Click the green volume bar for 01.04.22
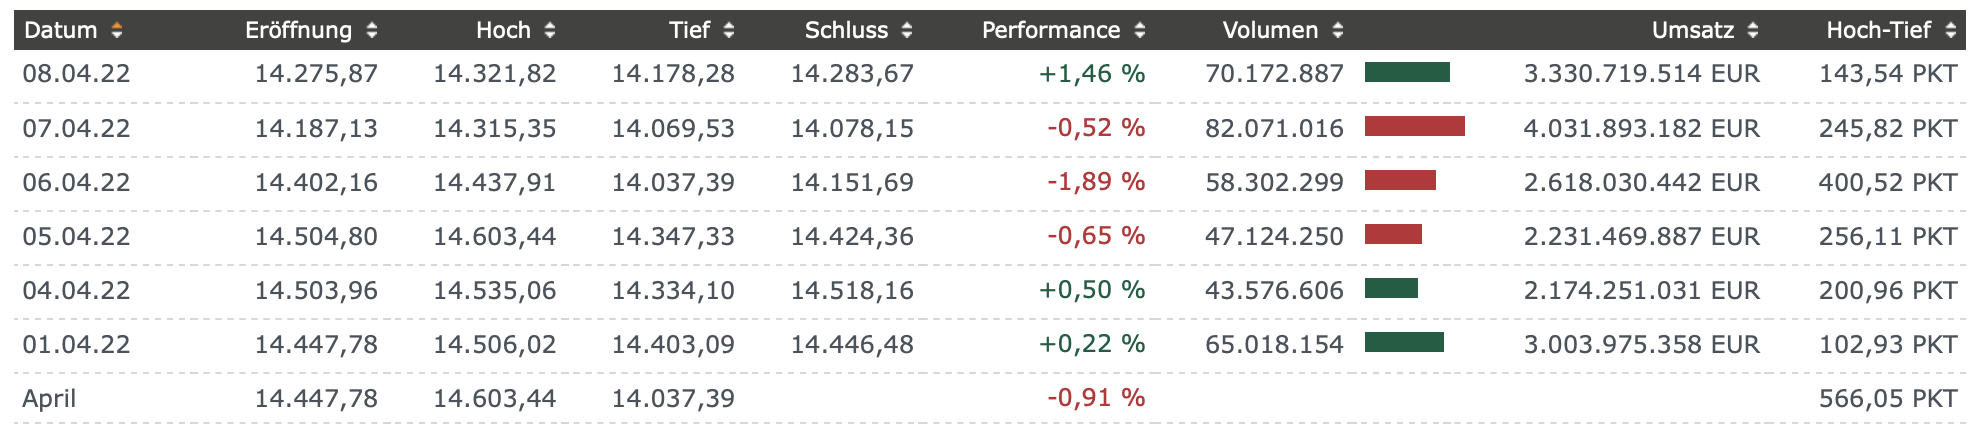Screen dimensions: 1980x438 point(1404,343)
